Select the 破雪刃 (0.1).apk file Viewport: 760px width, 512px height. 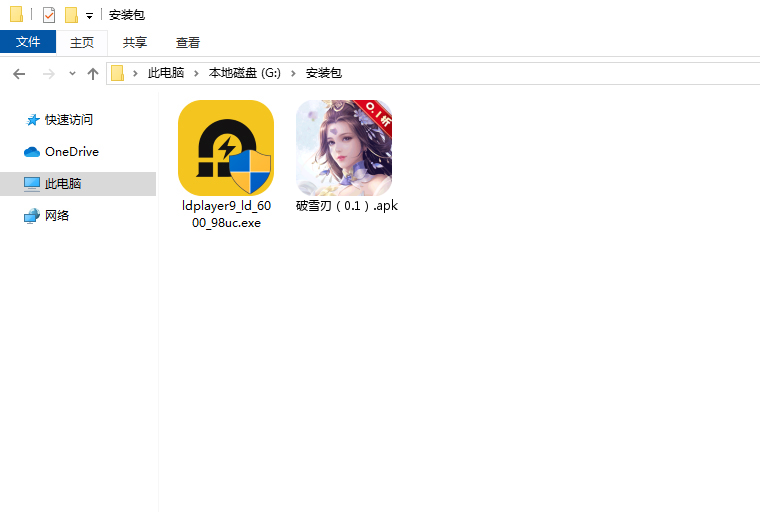point(344,148)
